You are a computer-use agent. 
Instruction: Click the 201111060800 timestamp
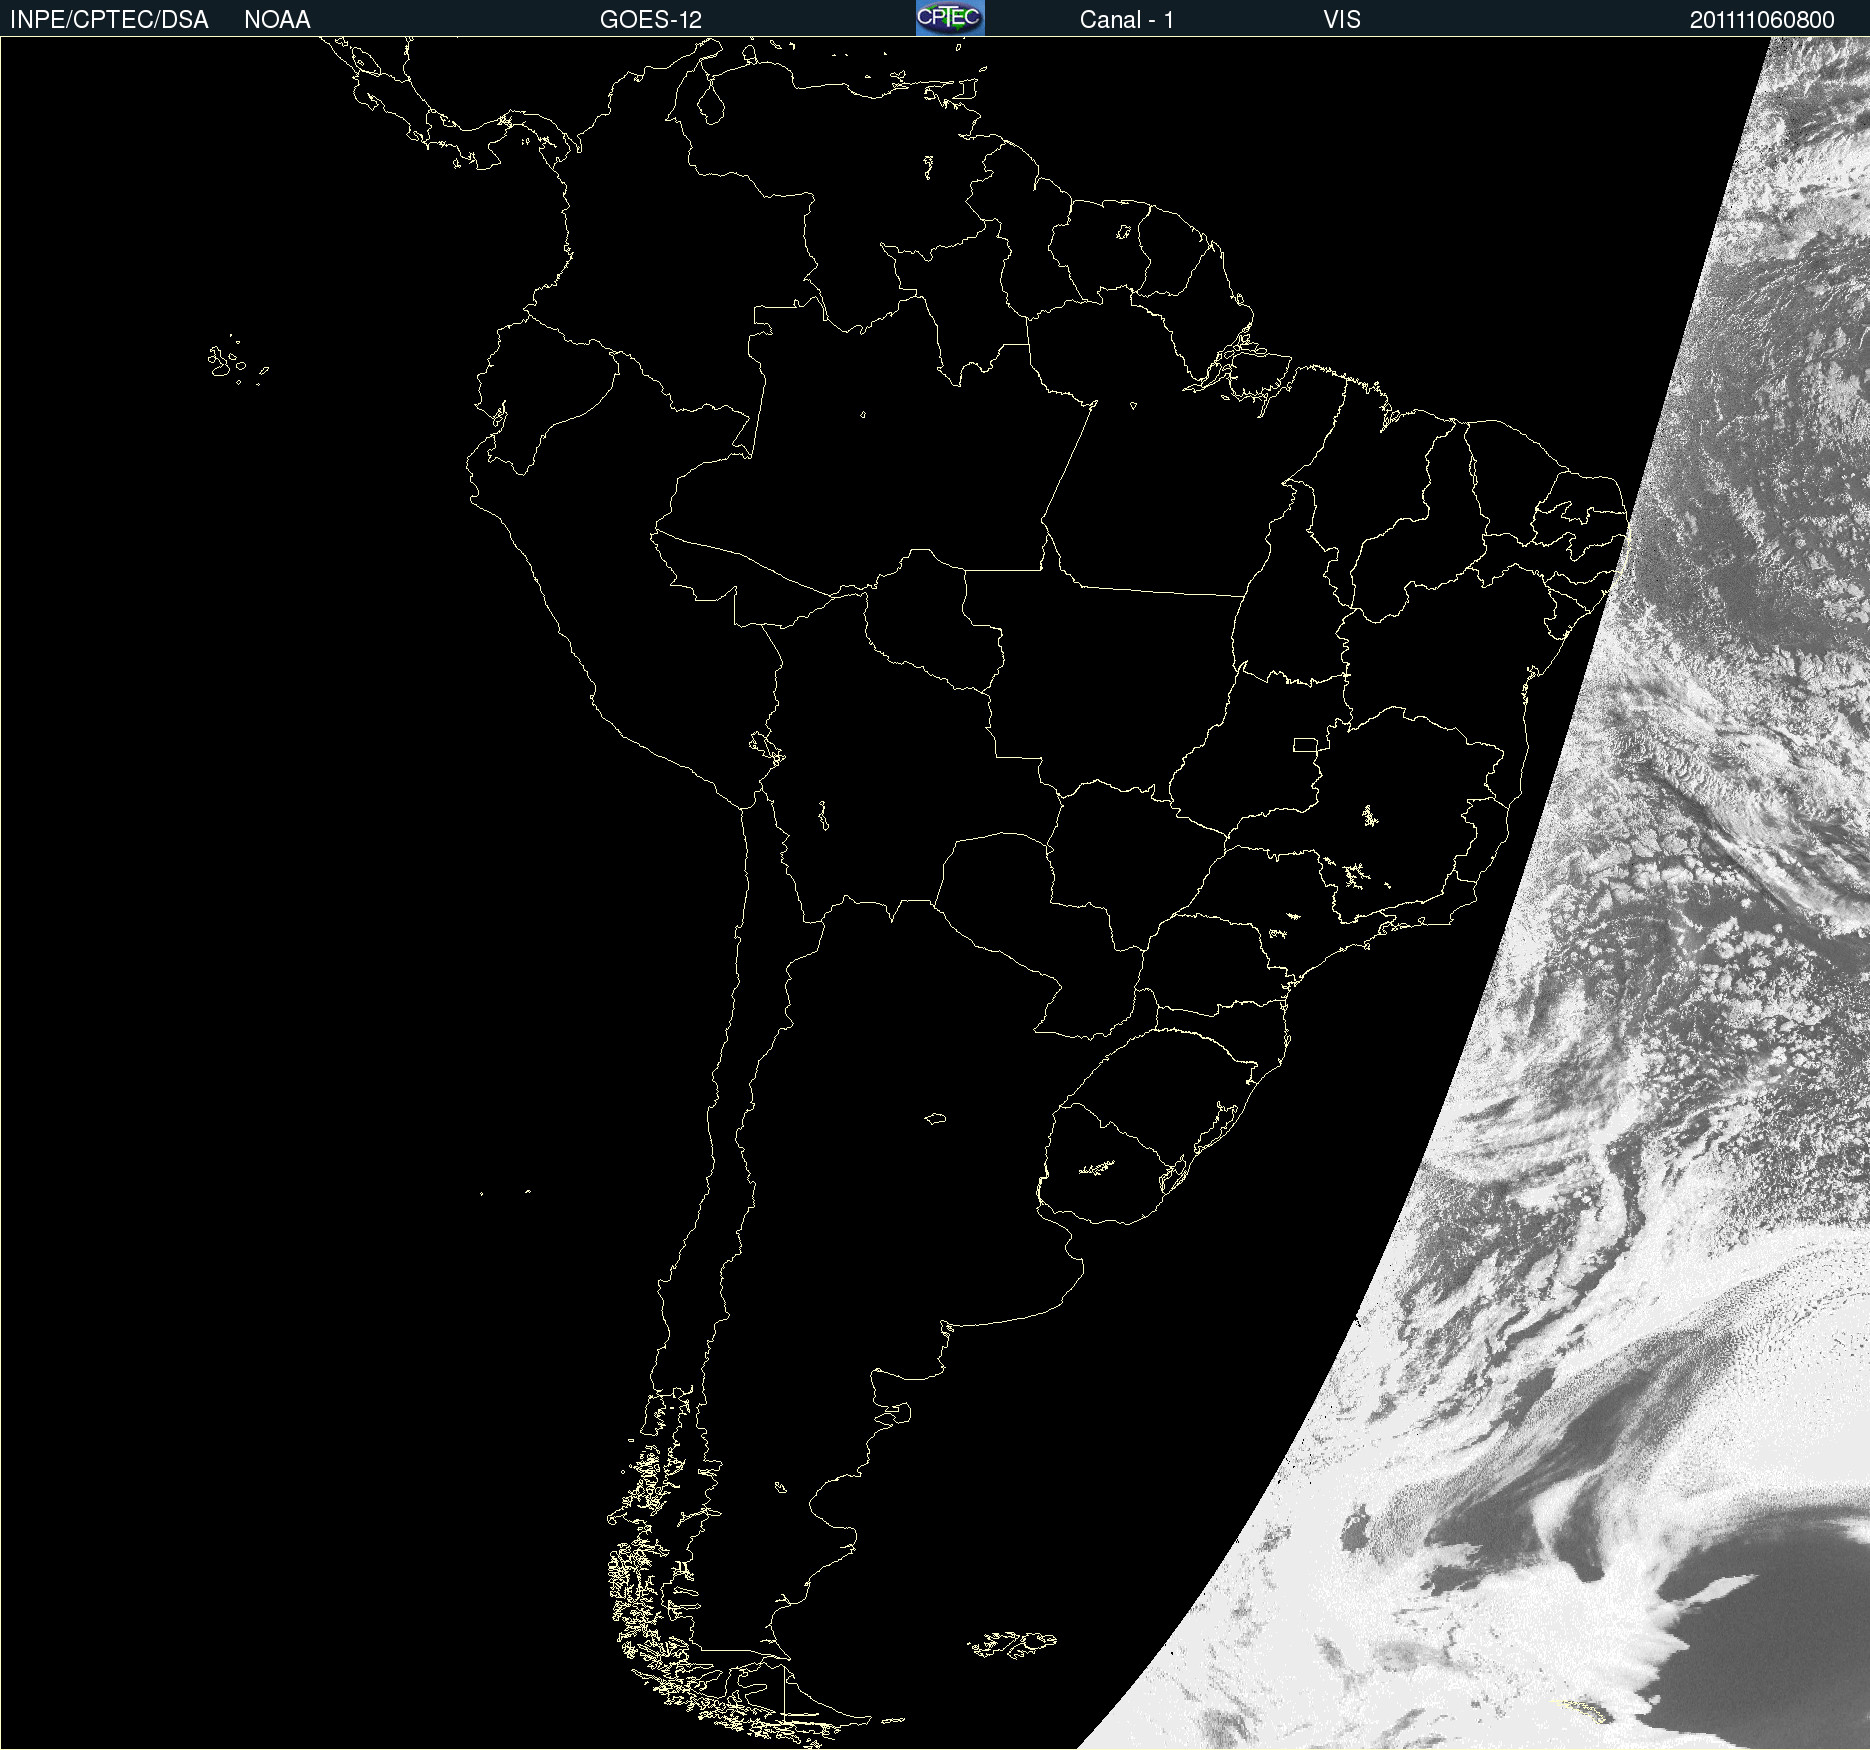pyautogui.click(x=1762, y=20)
